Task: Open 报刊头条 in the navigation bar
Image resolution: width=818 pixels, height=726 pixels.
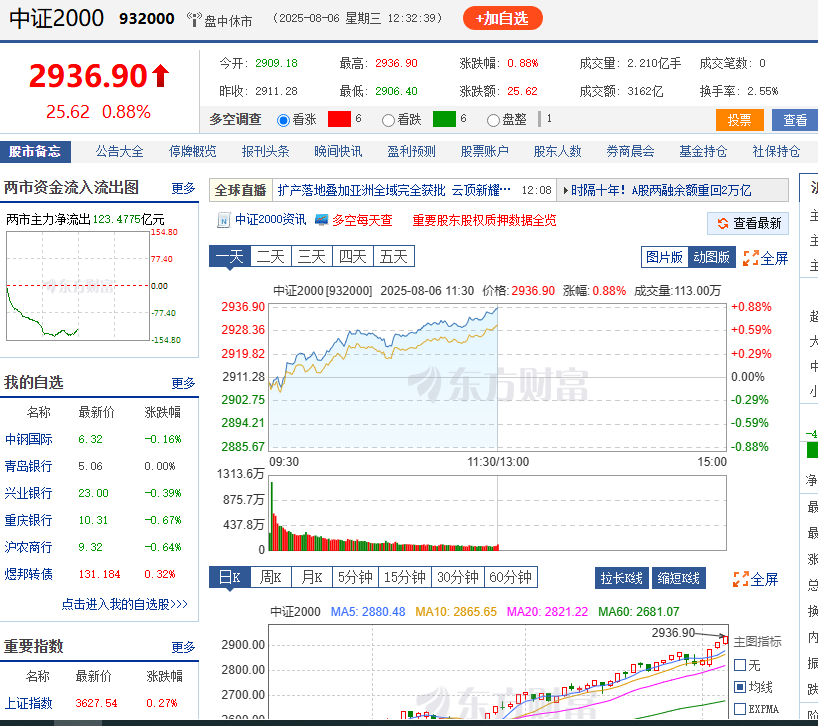Action: 266,152
